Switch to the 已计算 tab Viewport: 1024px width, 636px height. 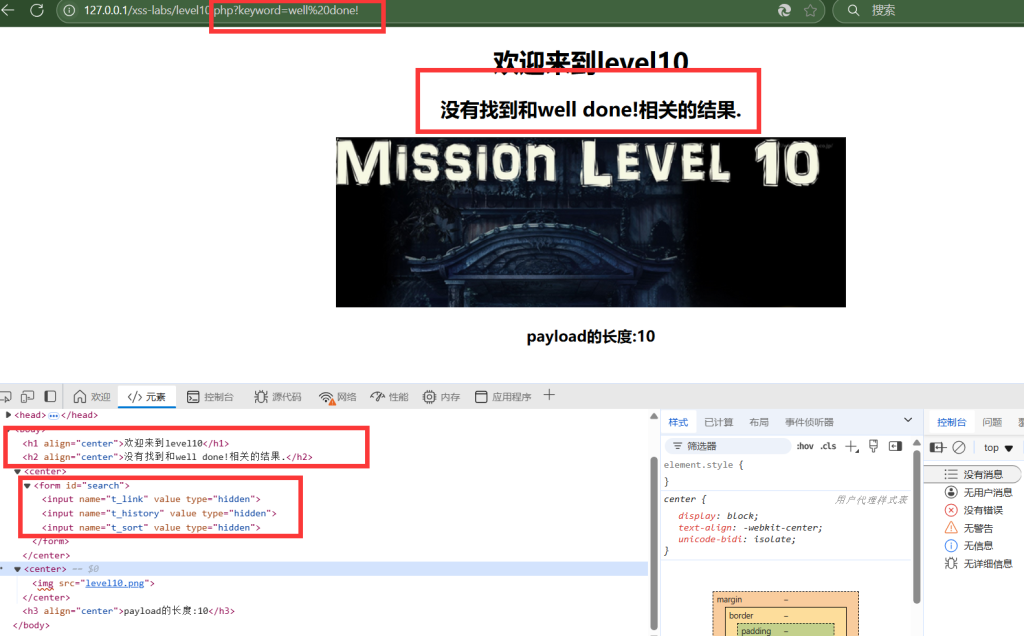(x=718, y=422)
